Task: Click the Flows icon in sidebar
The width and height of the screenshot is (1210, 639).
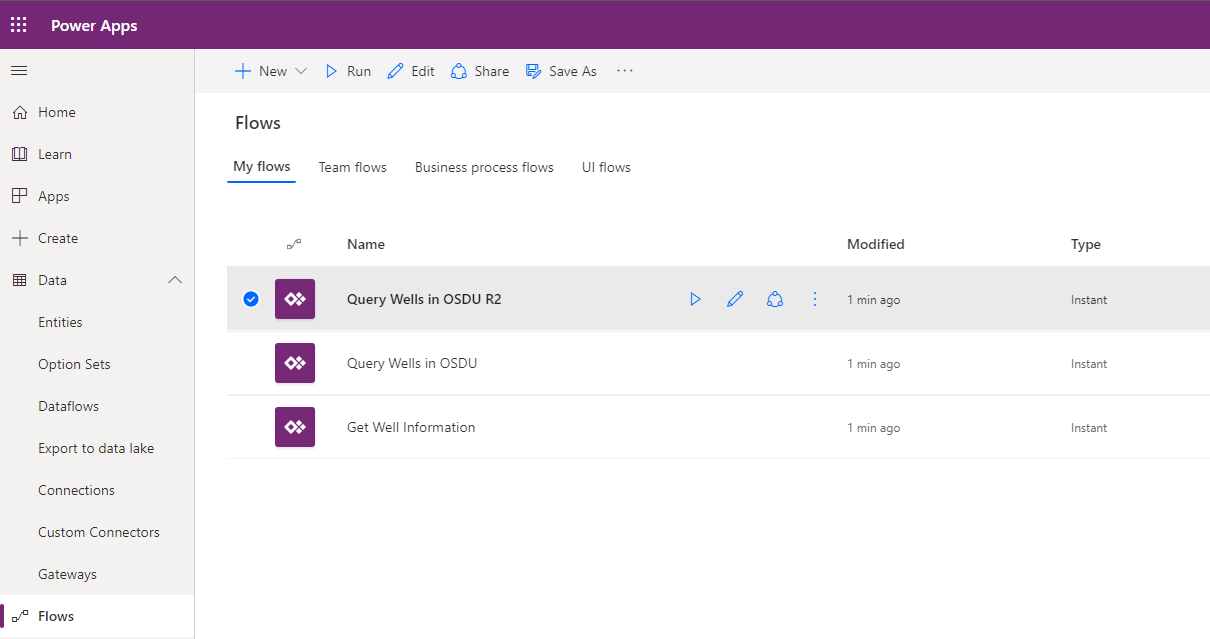Action: pyautogui.click(x=19, y=616)
